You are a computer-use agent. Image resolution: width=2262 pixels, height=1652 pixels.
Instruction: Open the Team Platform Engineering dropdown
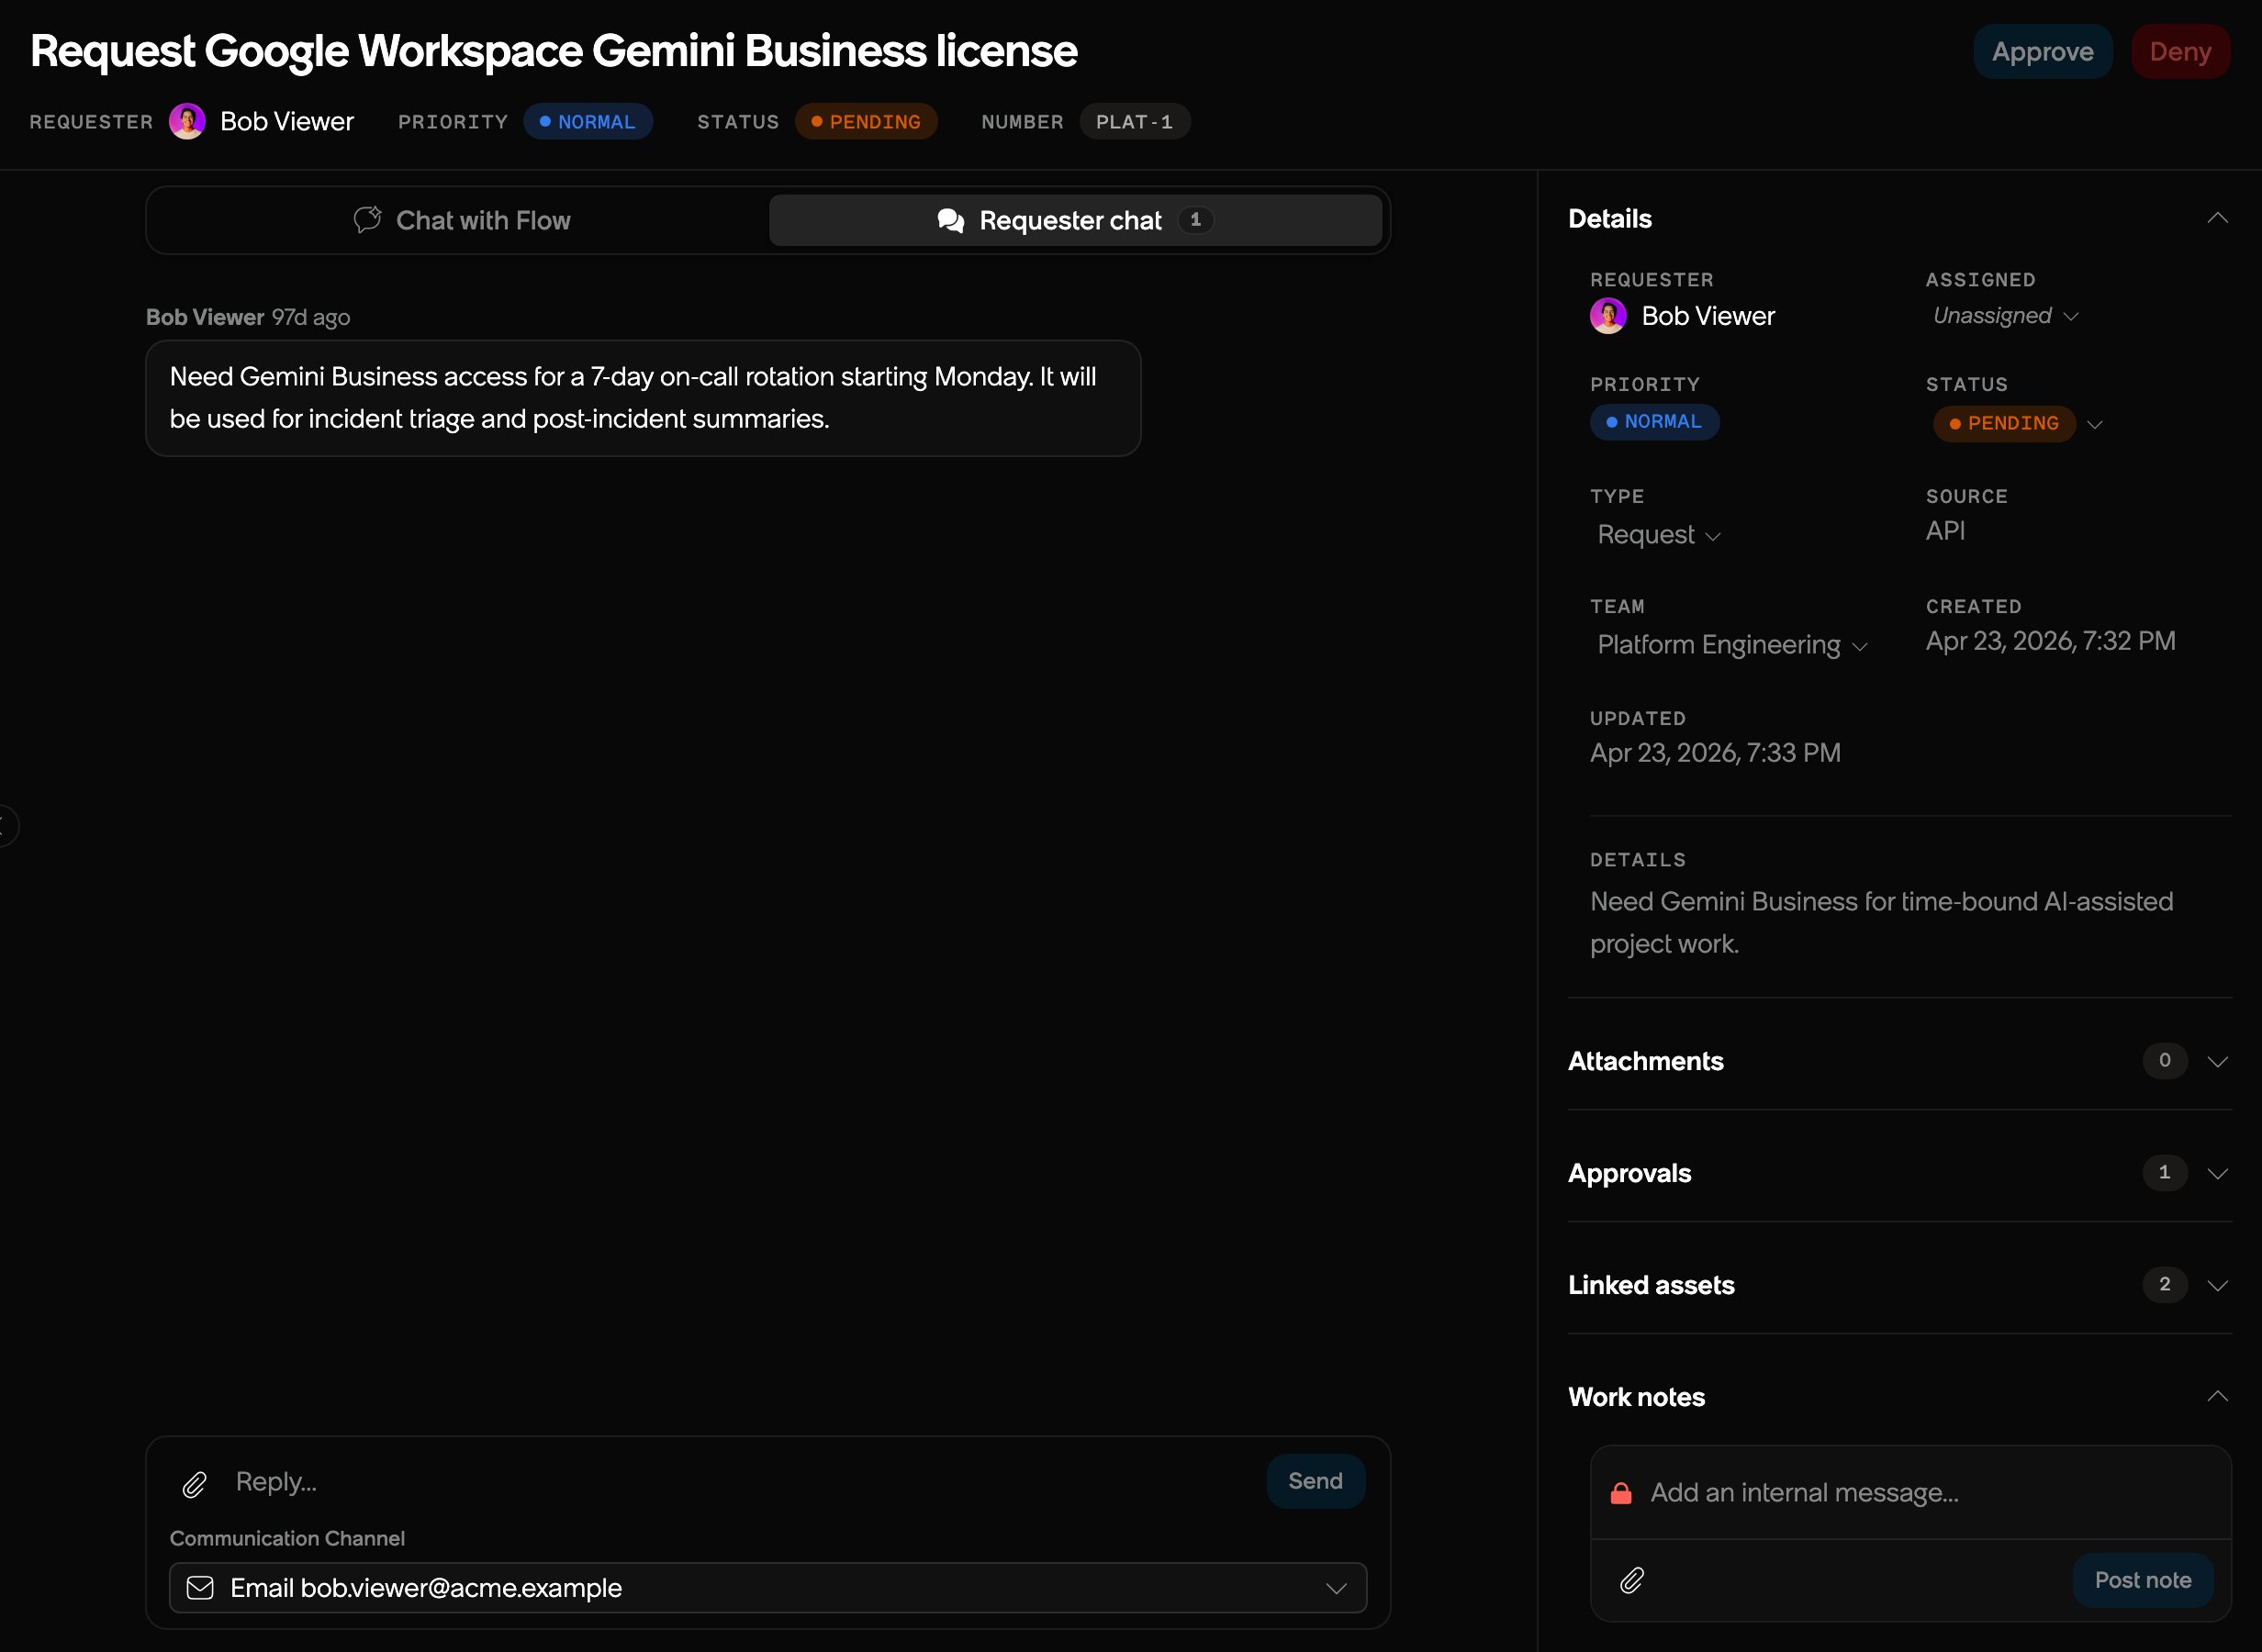tap(1731, 645)
